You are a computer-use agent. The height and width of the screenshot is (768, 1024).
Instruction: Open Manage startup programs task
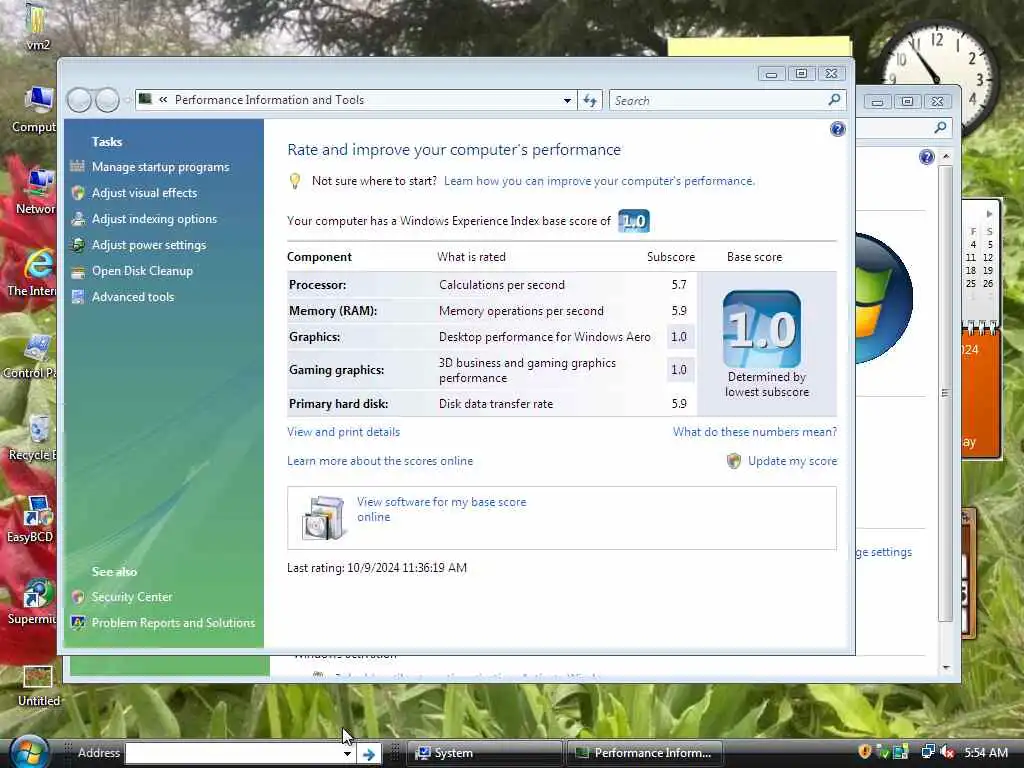[161, 167]
